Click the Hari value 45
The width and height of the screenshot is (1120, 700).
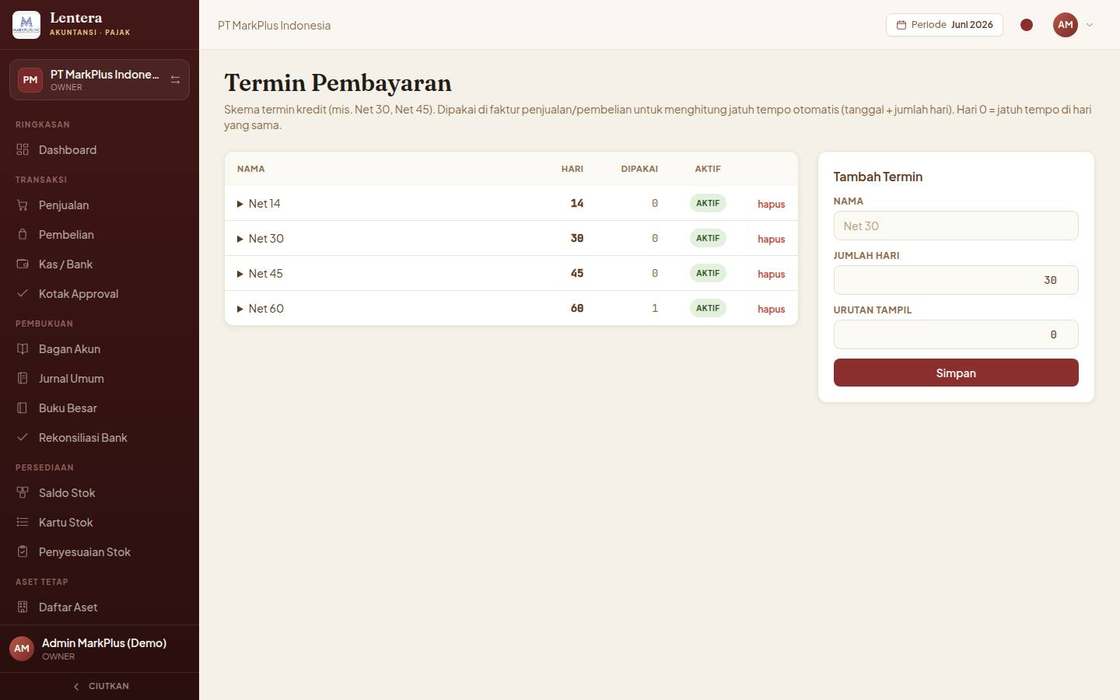[577, 274]
